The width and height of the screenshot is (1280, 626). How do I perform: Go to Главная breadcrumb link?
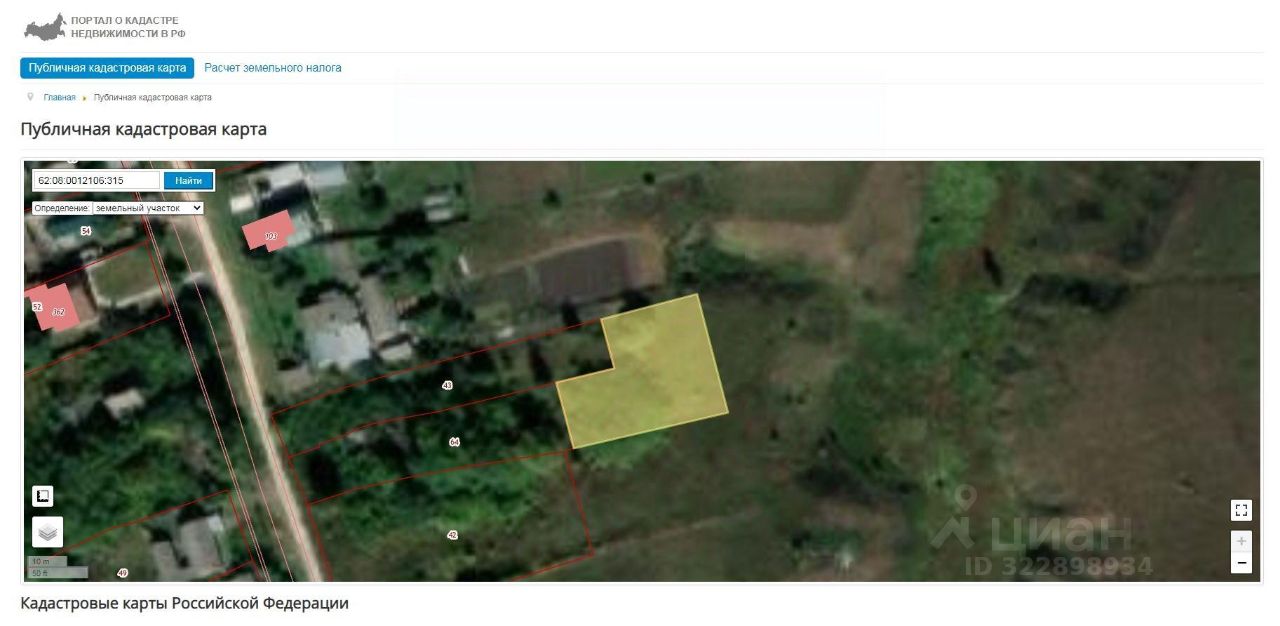(x=59, y=97)
